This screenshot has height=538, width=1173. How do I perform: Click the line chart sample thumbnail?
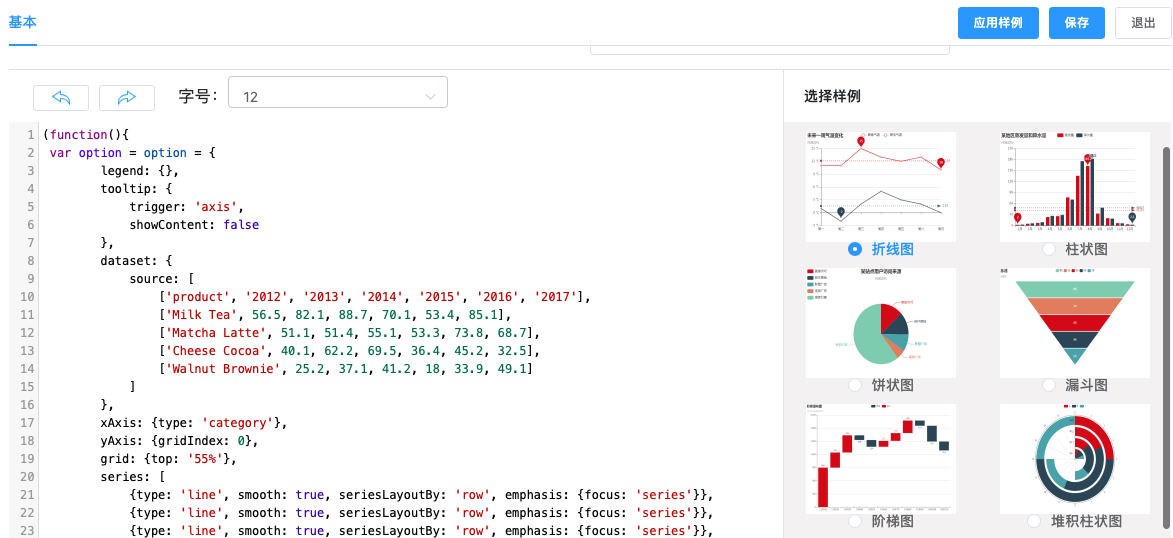[x=880, y=185]
